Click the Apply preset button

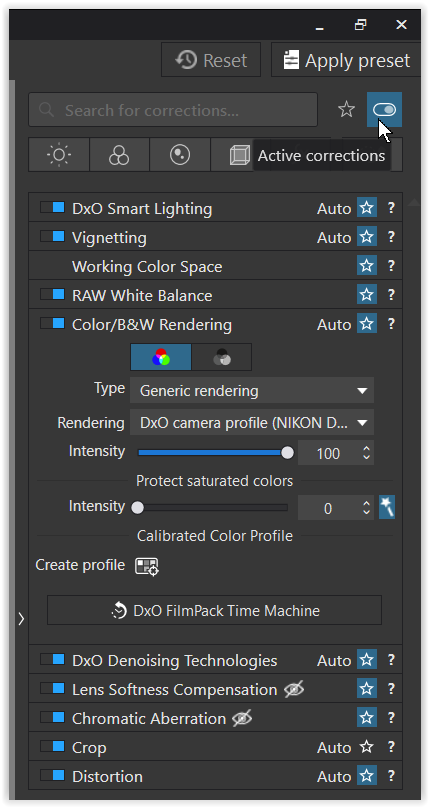click(347, 60)
